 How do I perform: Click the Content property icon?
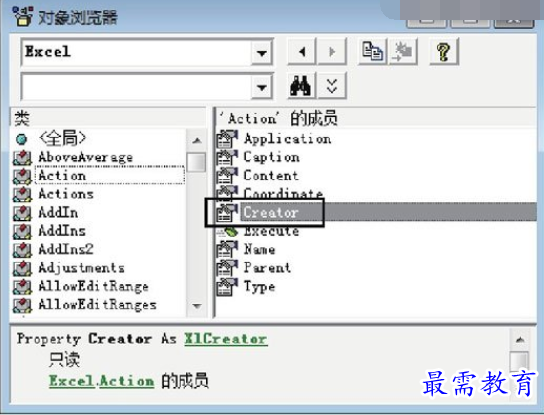(x=227, y=176)
